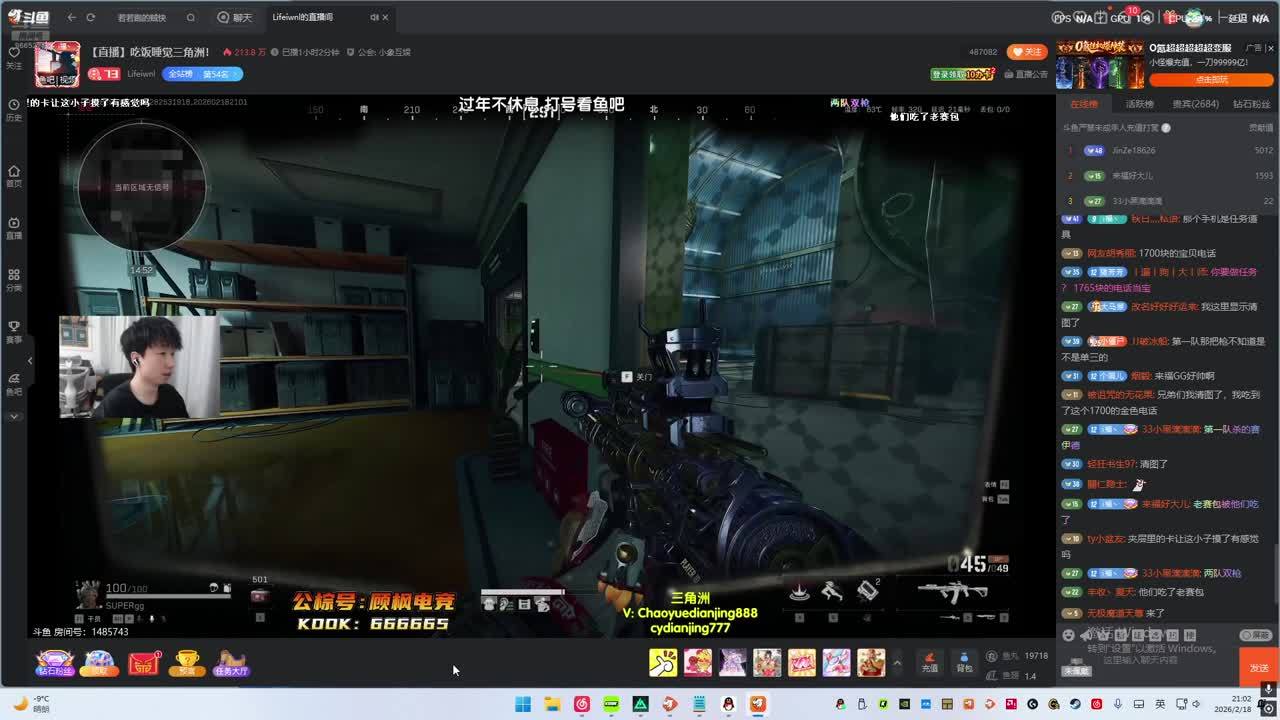Open 历史 history in left sidebar
The image size is (1280, 720).
(14, 109)
